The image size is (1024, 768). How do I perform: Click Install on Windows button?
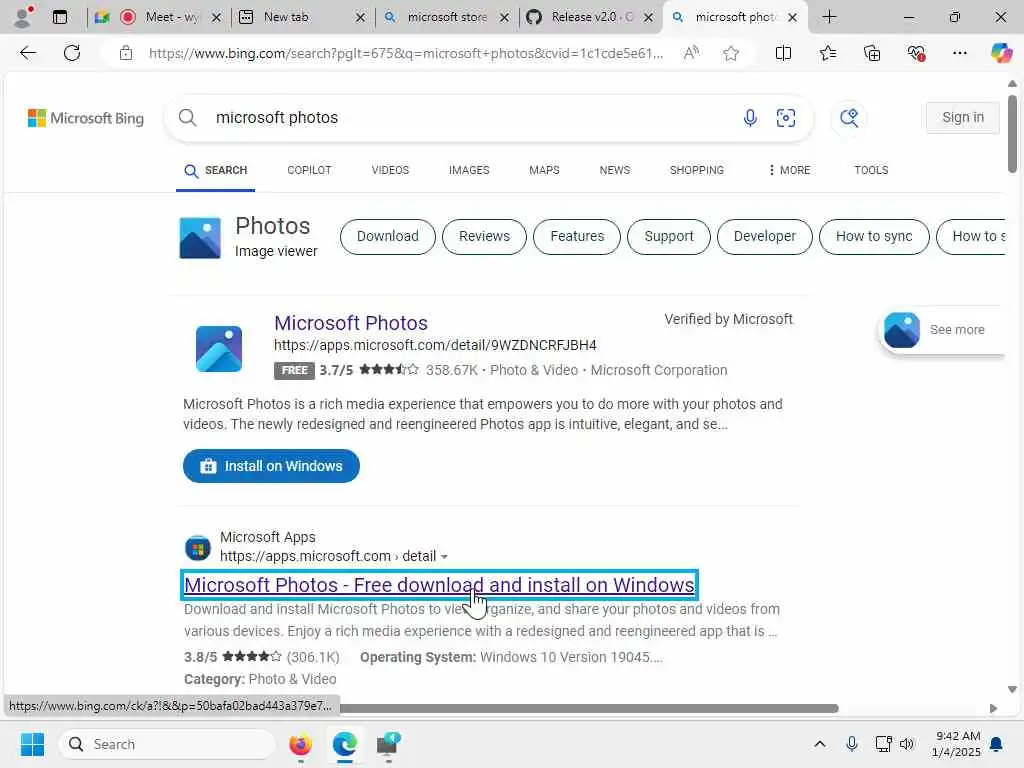pyautogui.click(x=271, y=466)
